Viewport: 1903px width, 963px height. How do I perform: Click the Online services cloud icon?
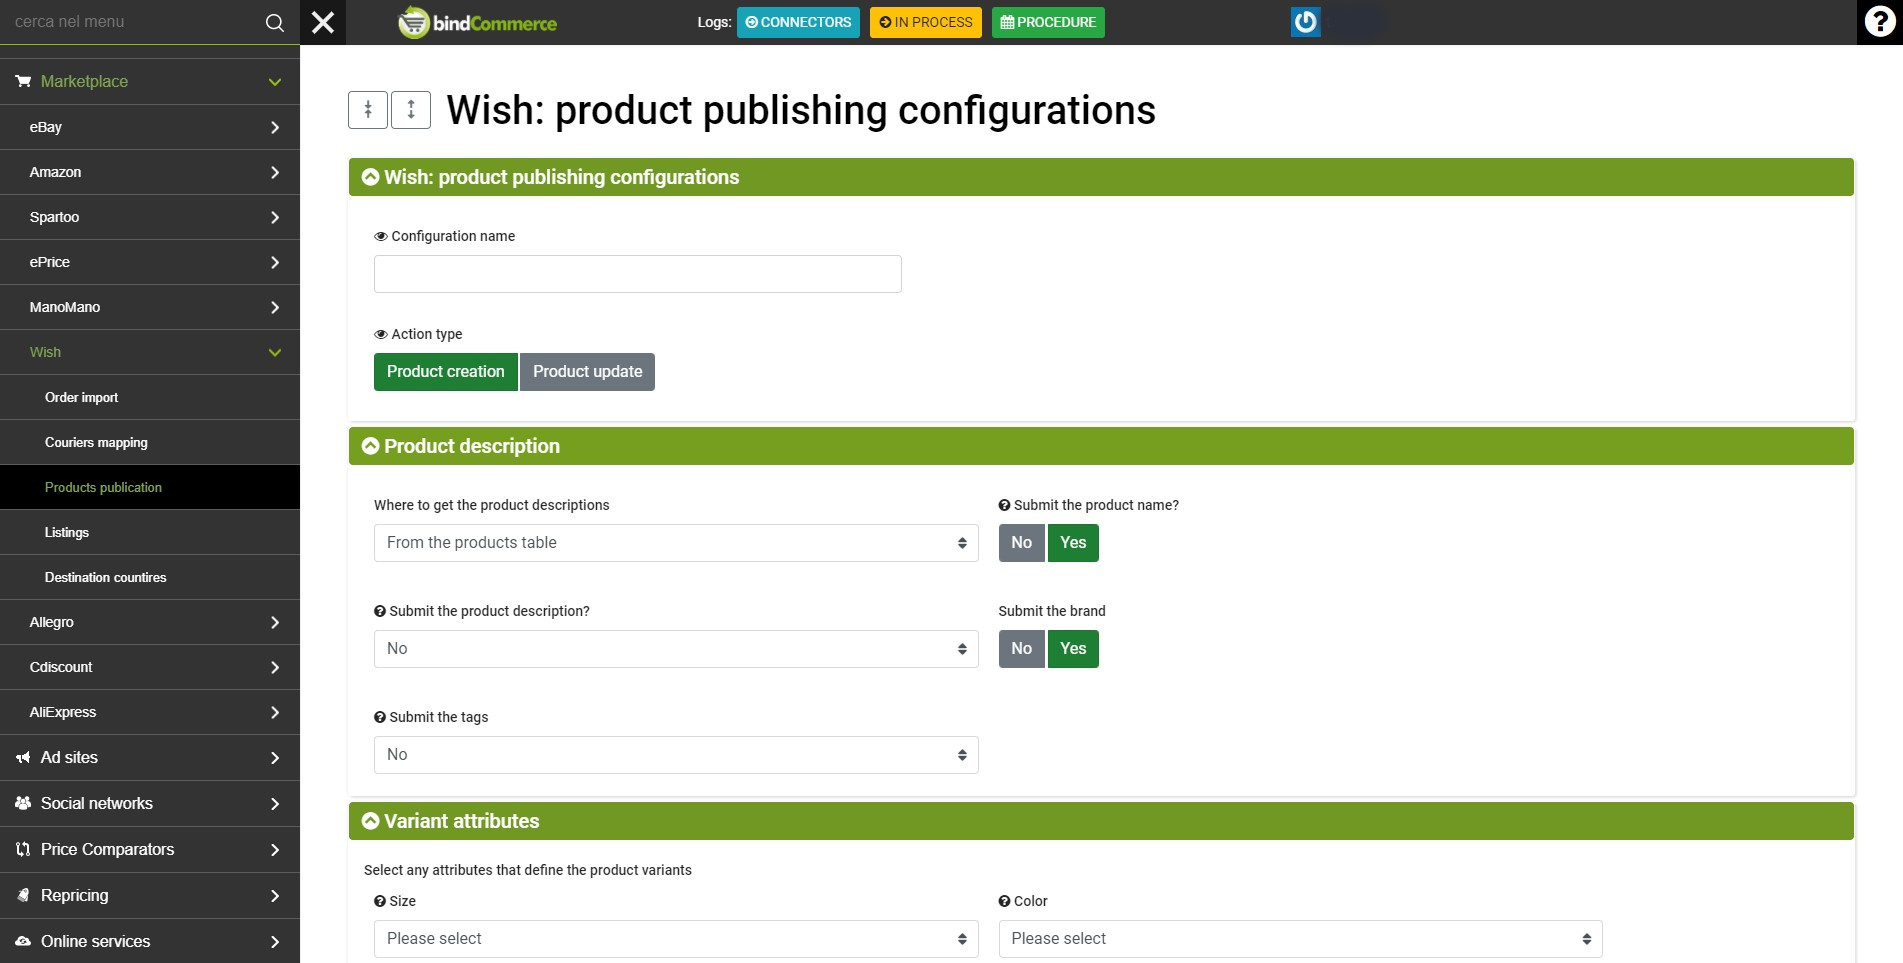[23, 941]
